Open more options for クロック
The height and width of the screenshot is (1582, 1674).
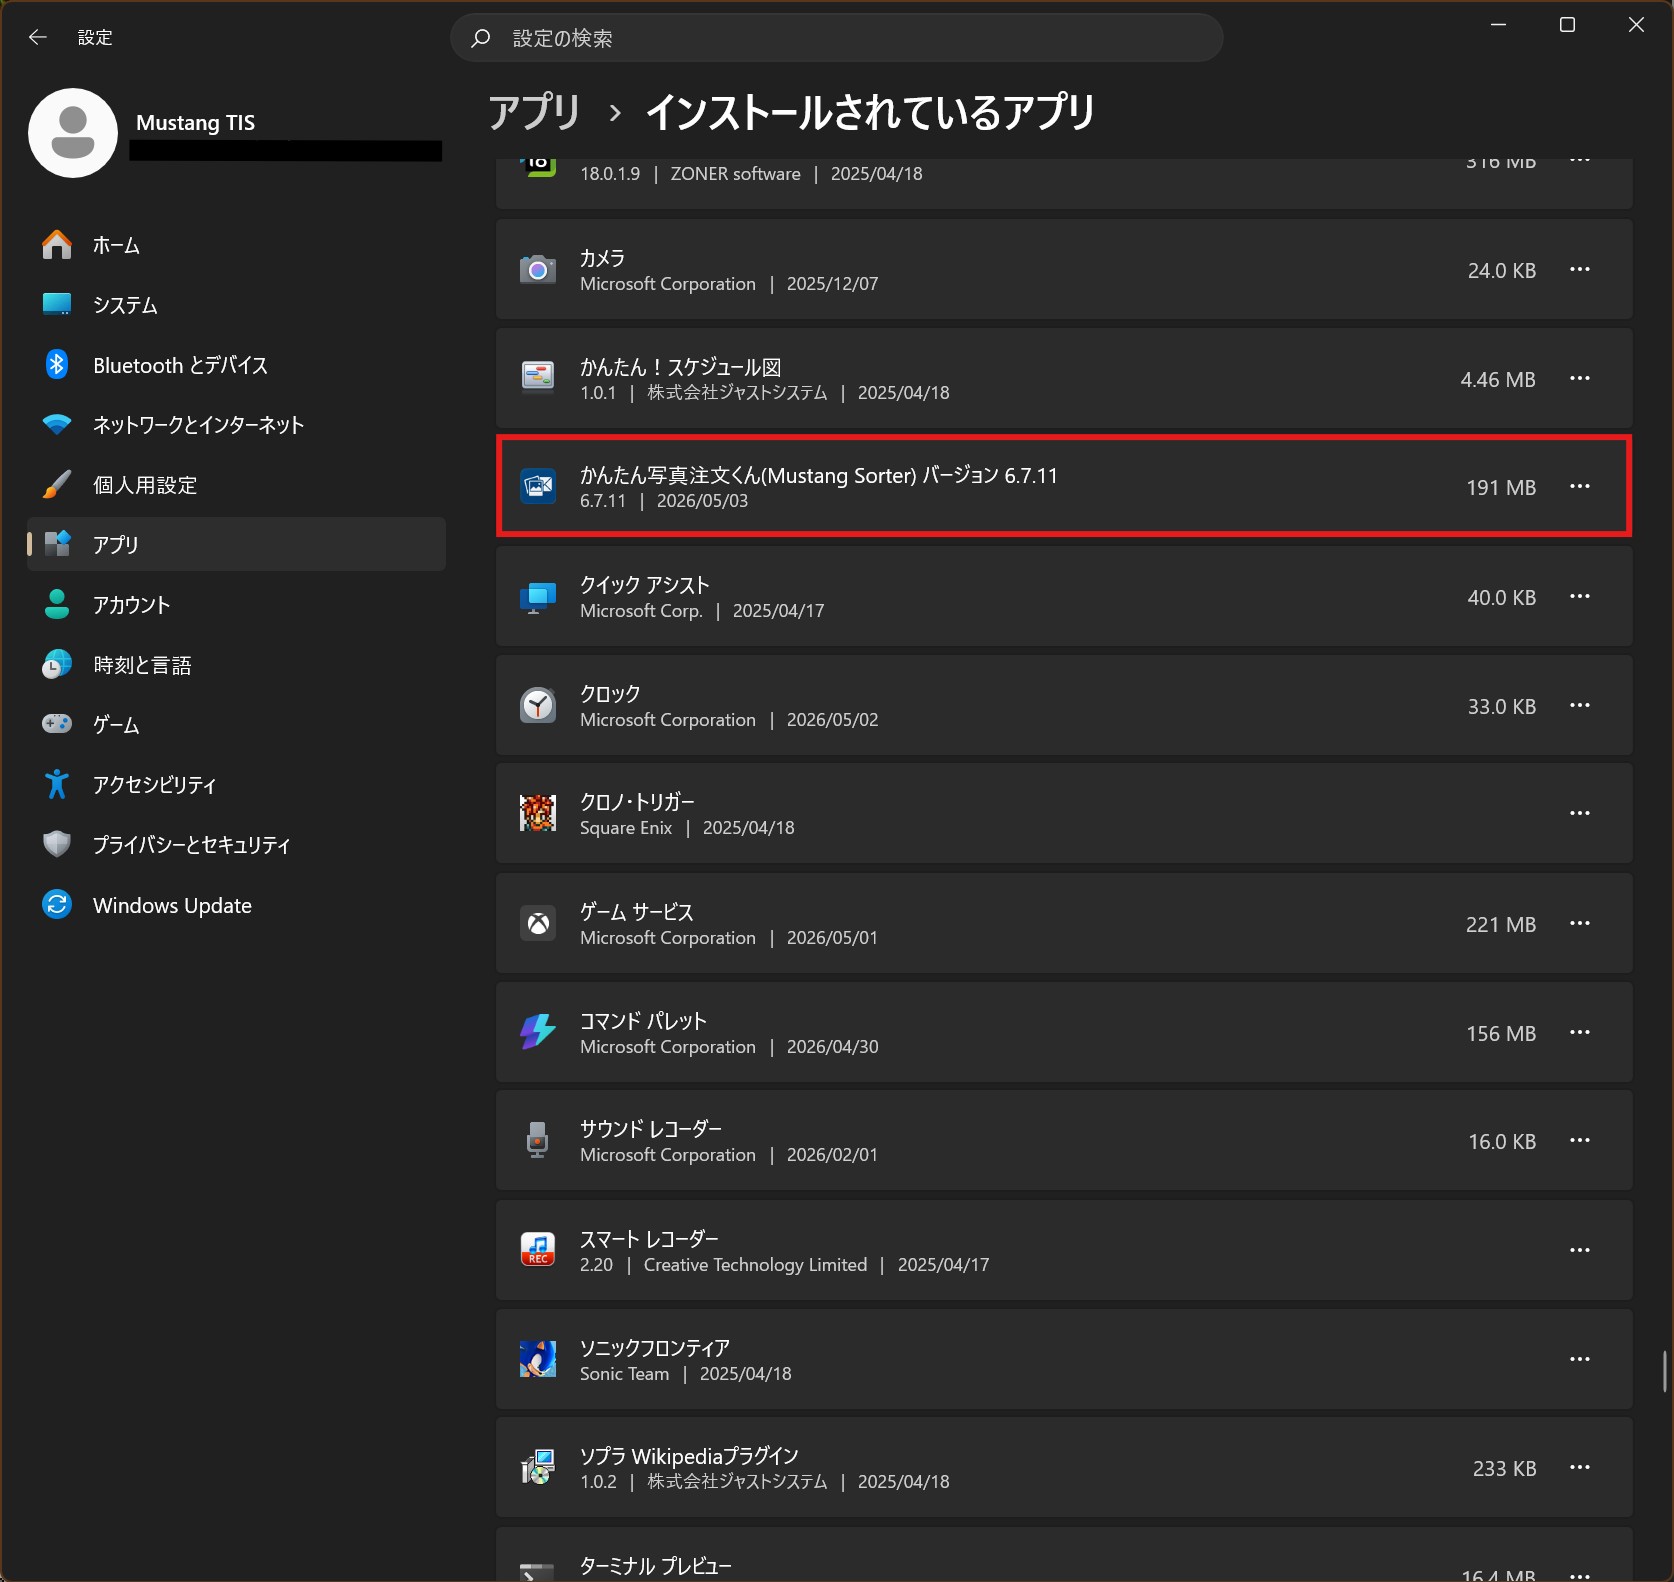[1580, 705]
